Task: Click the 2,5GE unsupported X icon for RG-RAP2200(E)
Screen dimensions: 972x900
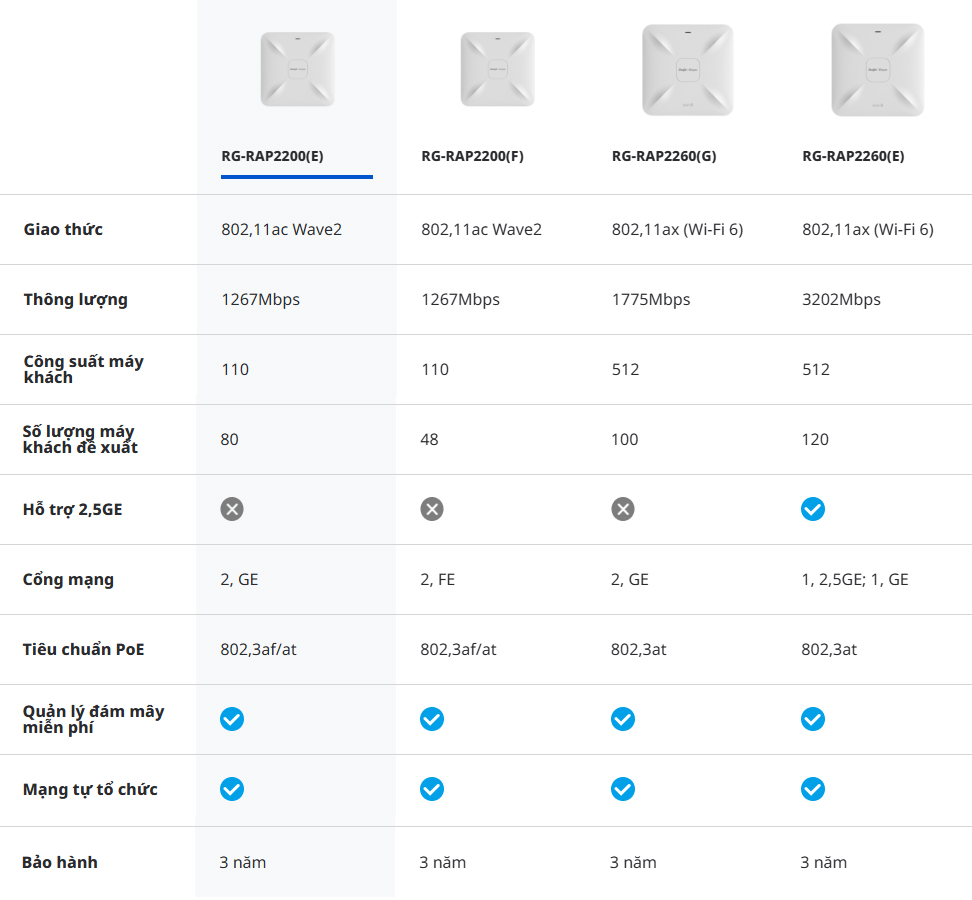Action: [232, 509]
